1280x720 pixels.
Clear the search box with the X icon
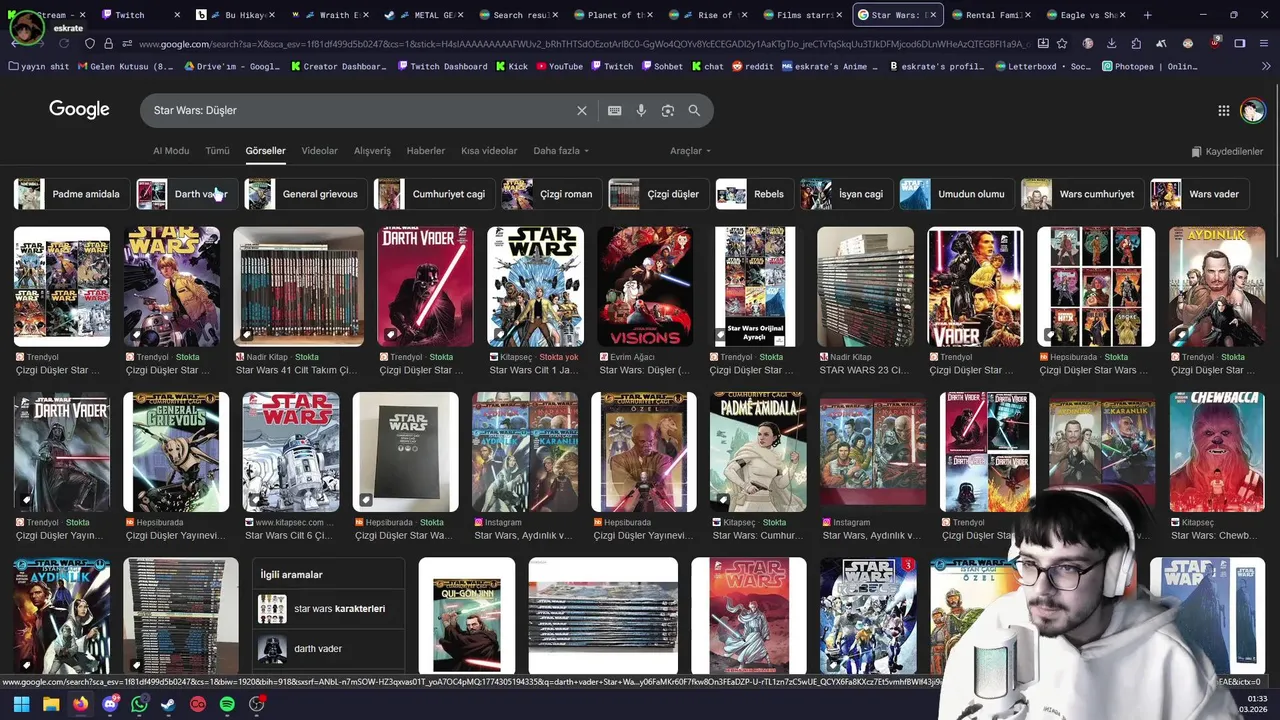[582, 111]
